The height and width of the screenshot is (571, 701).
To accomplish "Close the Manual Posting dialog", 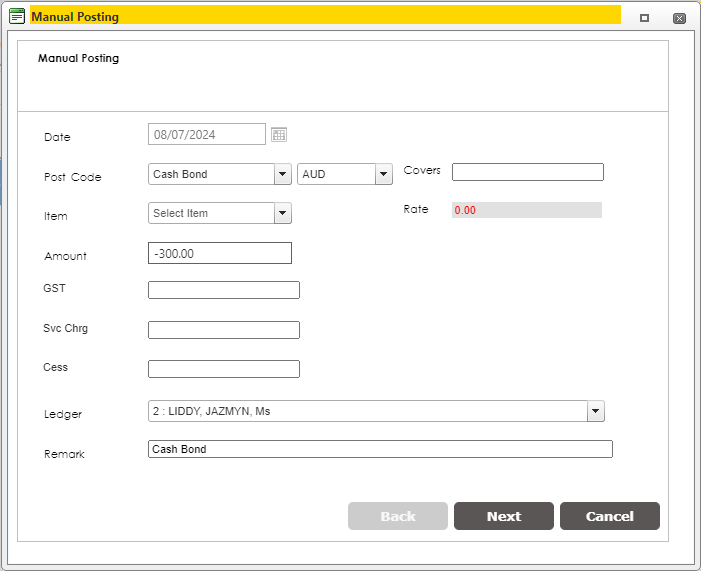I will click(x=679, y=18).
